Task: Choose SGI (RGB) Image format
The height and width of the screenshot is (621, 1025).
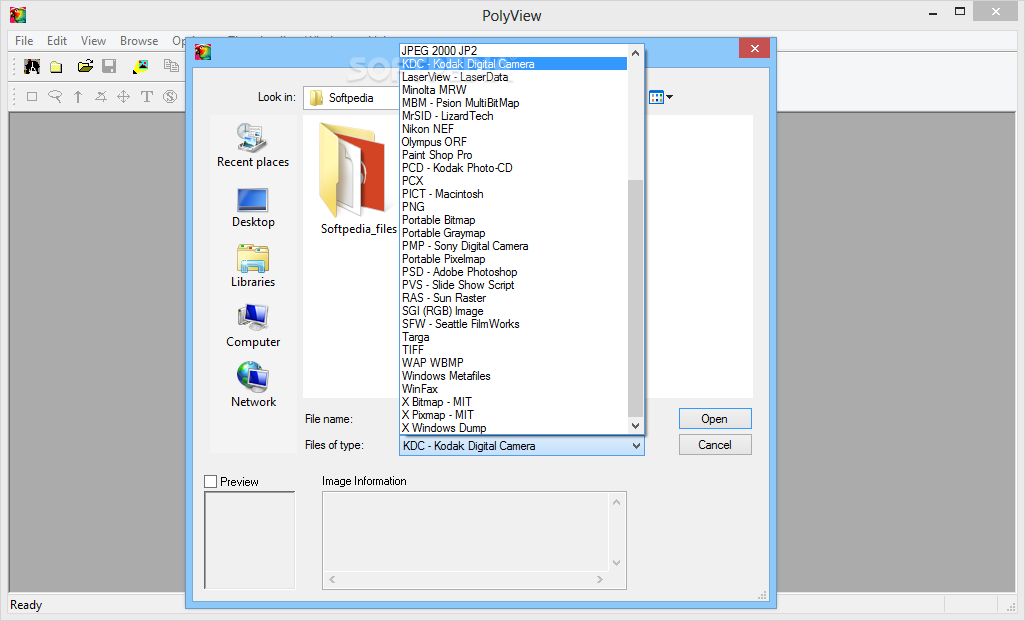Action: (x=513, y=311)
